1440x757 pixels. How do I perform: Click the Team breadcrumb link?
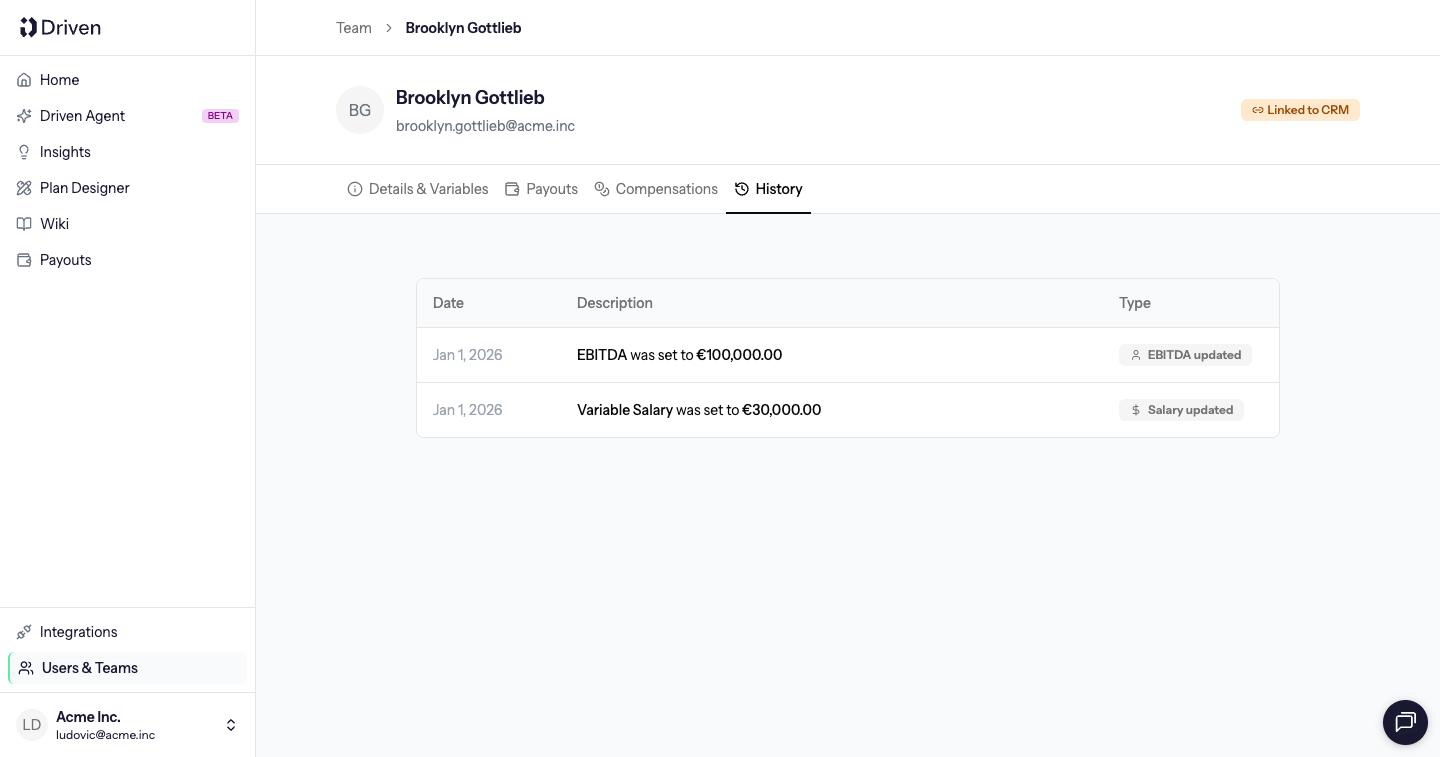click(x=354, y=28)
